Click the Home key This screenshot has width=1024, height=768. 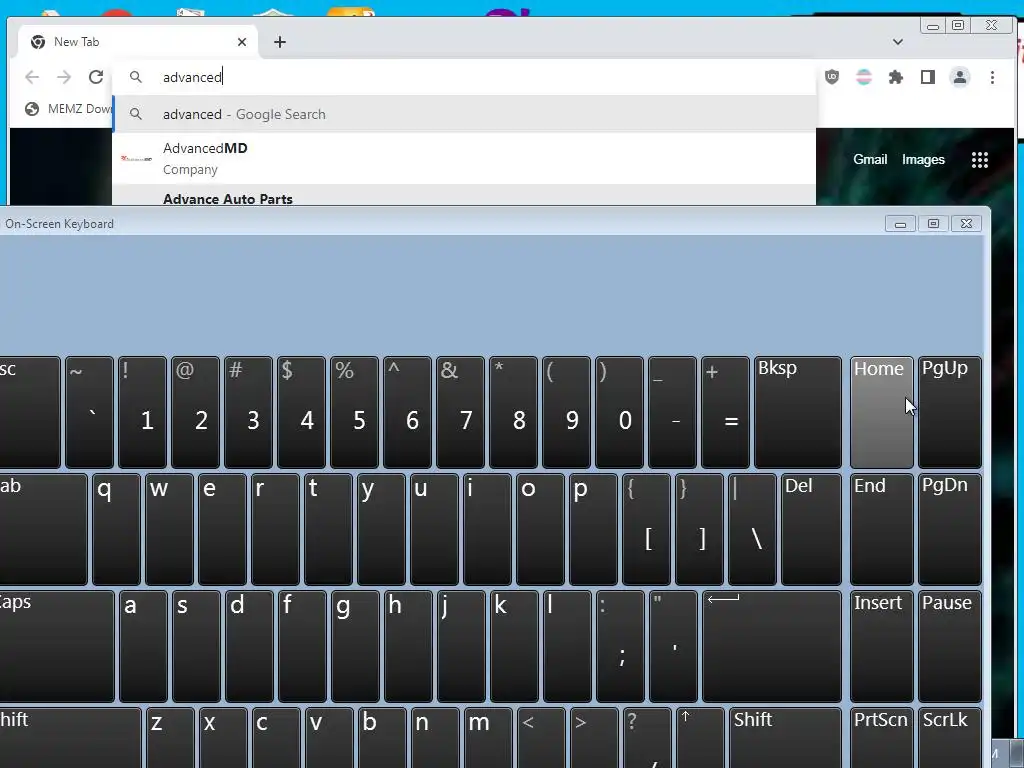882,412
